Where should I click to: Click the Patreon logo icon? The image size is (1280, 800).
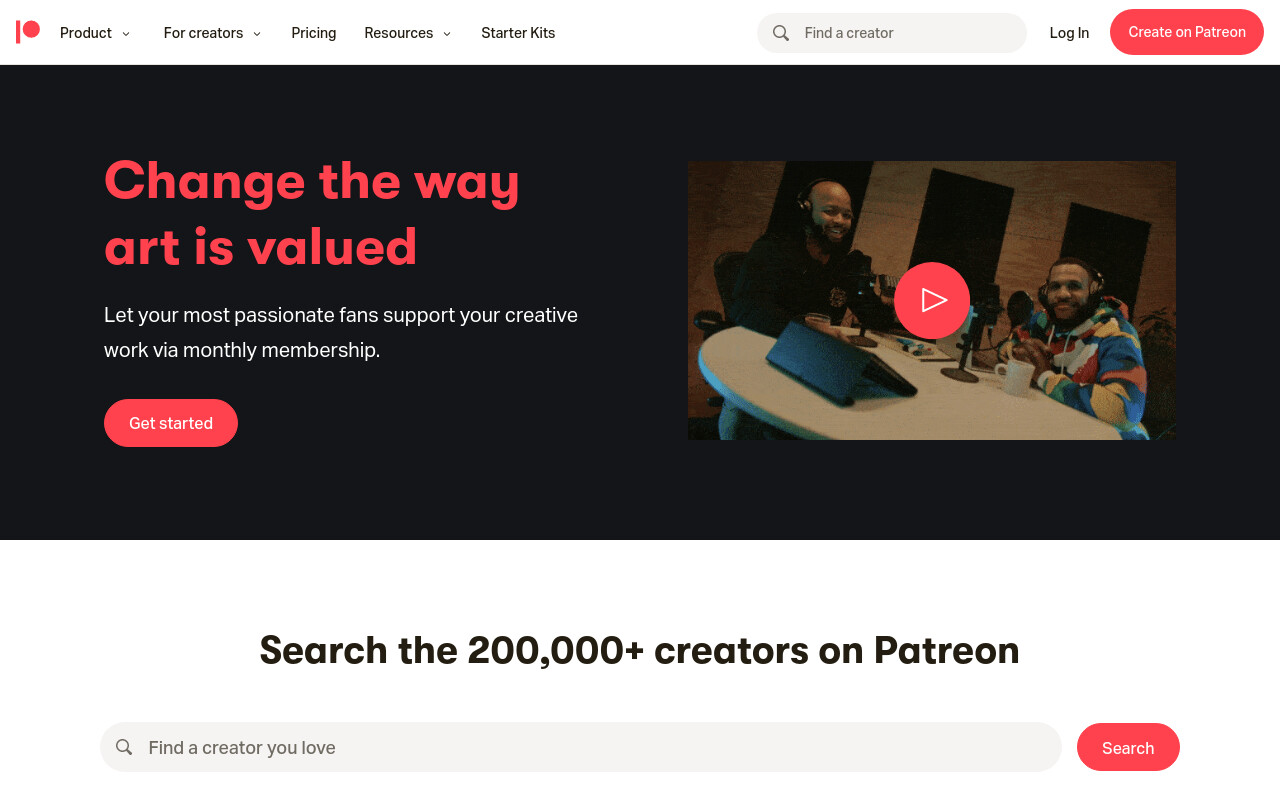click(28, 32)
